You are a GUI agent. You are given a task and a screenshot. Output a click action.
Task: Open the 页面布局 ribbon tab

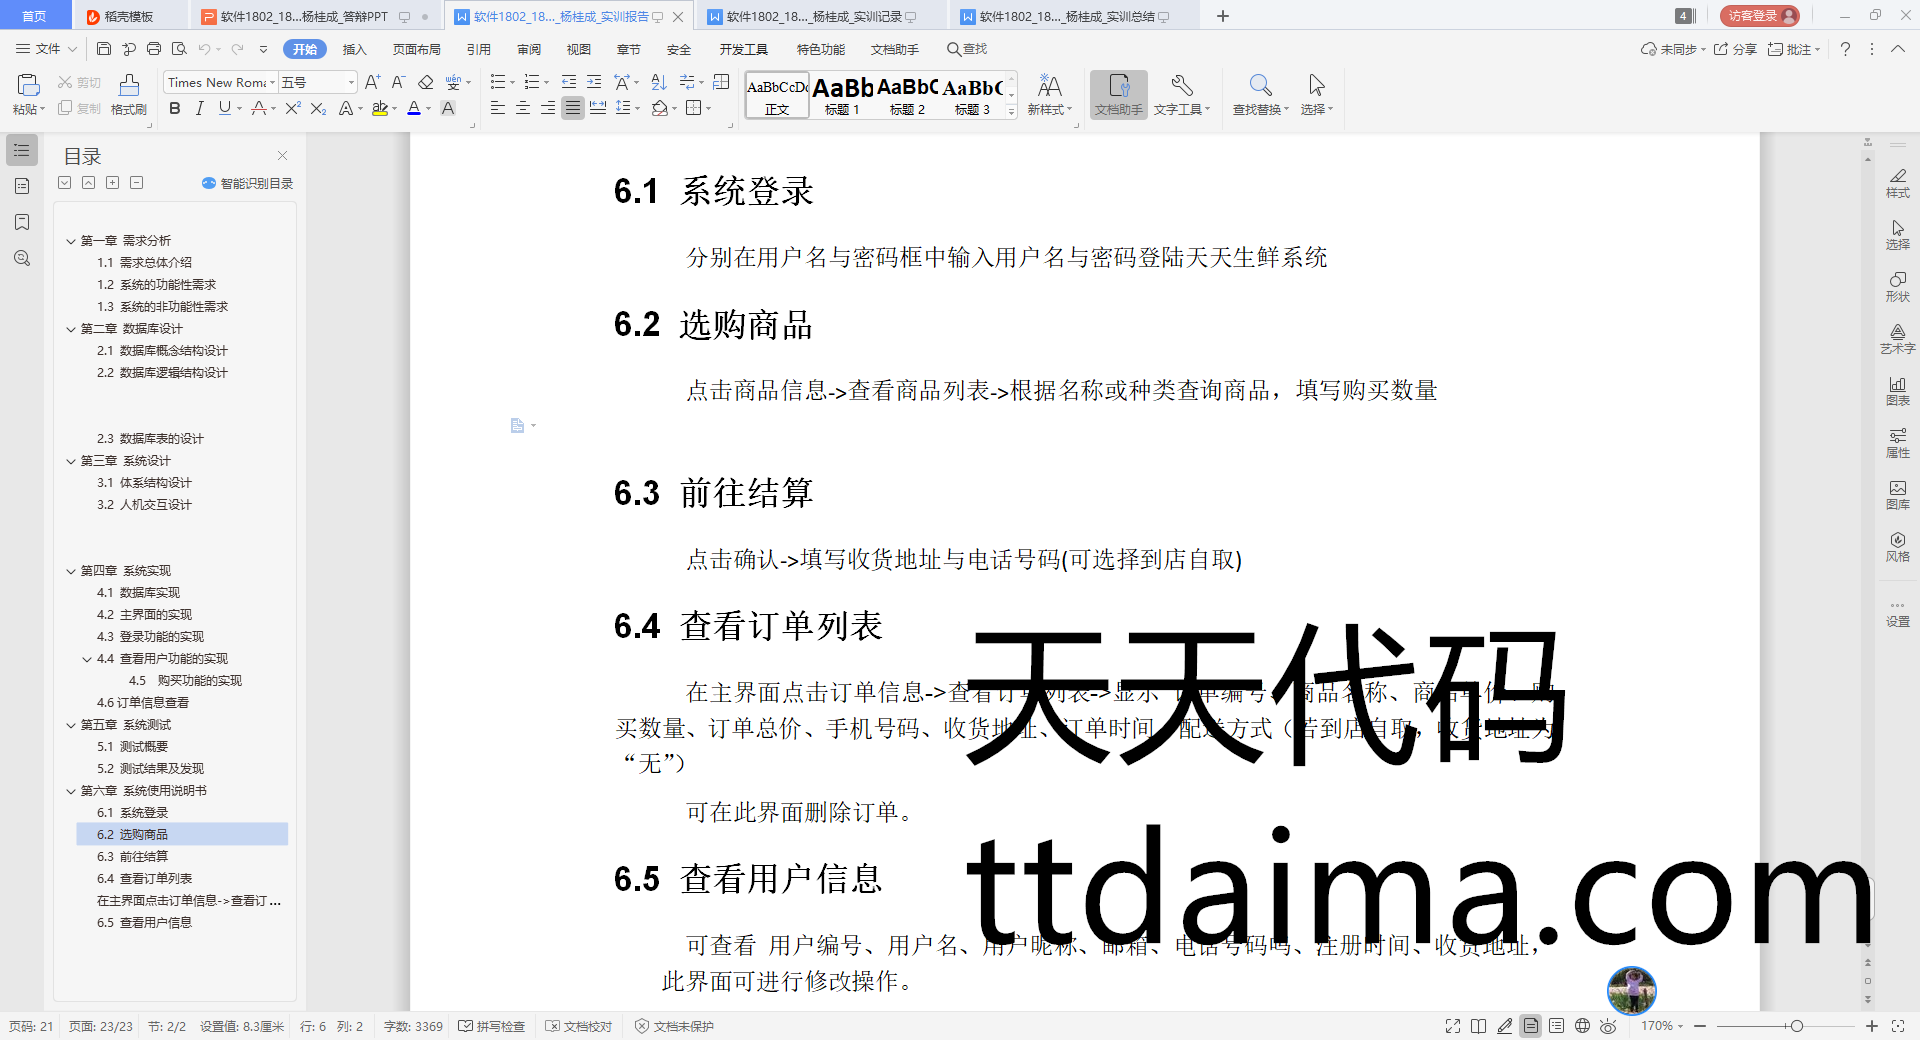click(x=416, y=49)
